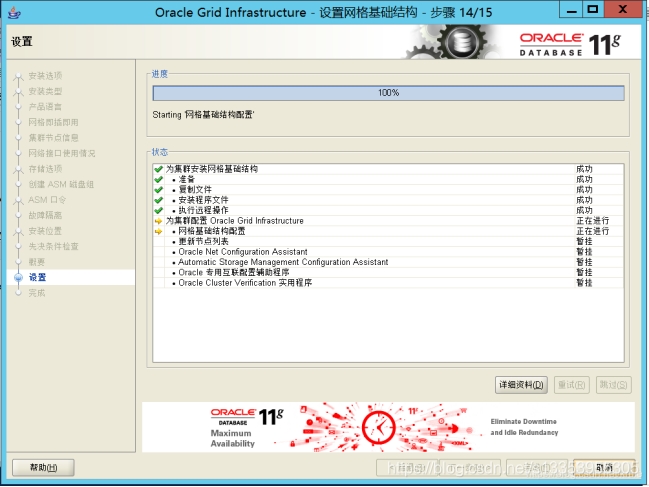Click status row 网格基础结构配置
649x487 pixels.
point(388,231)
